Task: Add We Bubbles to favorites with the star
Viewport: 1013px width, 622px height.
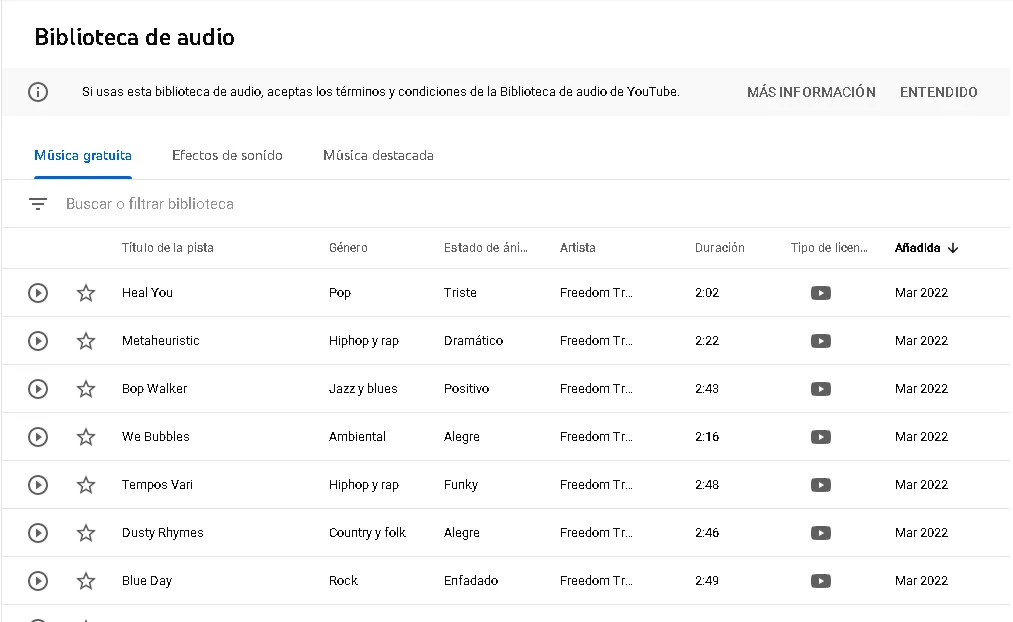Action: (x=85, y=436)
